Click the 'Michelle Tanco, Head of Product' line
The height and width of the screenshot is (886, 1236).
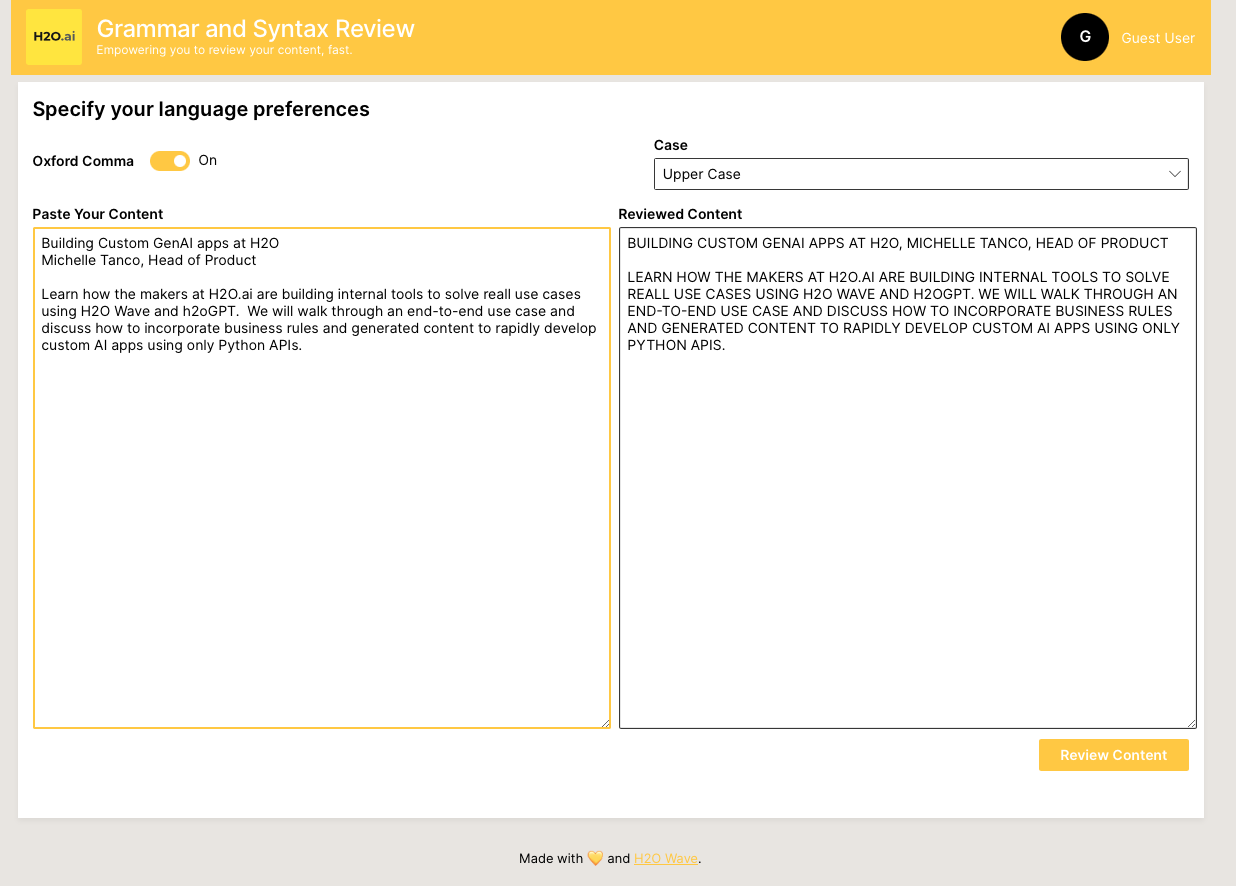(149, 260)
